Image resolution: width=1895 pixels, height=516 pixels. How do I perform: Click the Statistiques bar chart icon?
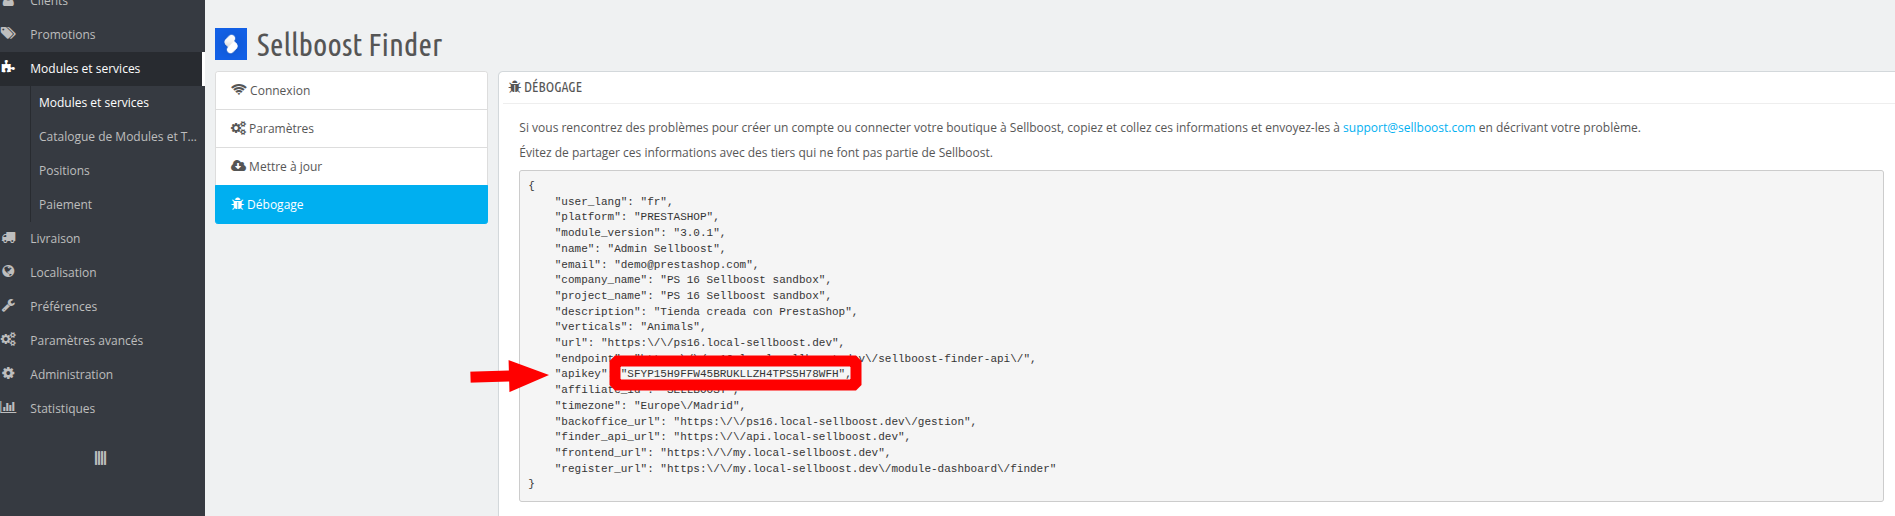(8, 408)
